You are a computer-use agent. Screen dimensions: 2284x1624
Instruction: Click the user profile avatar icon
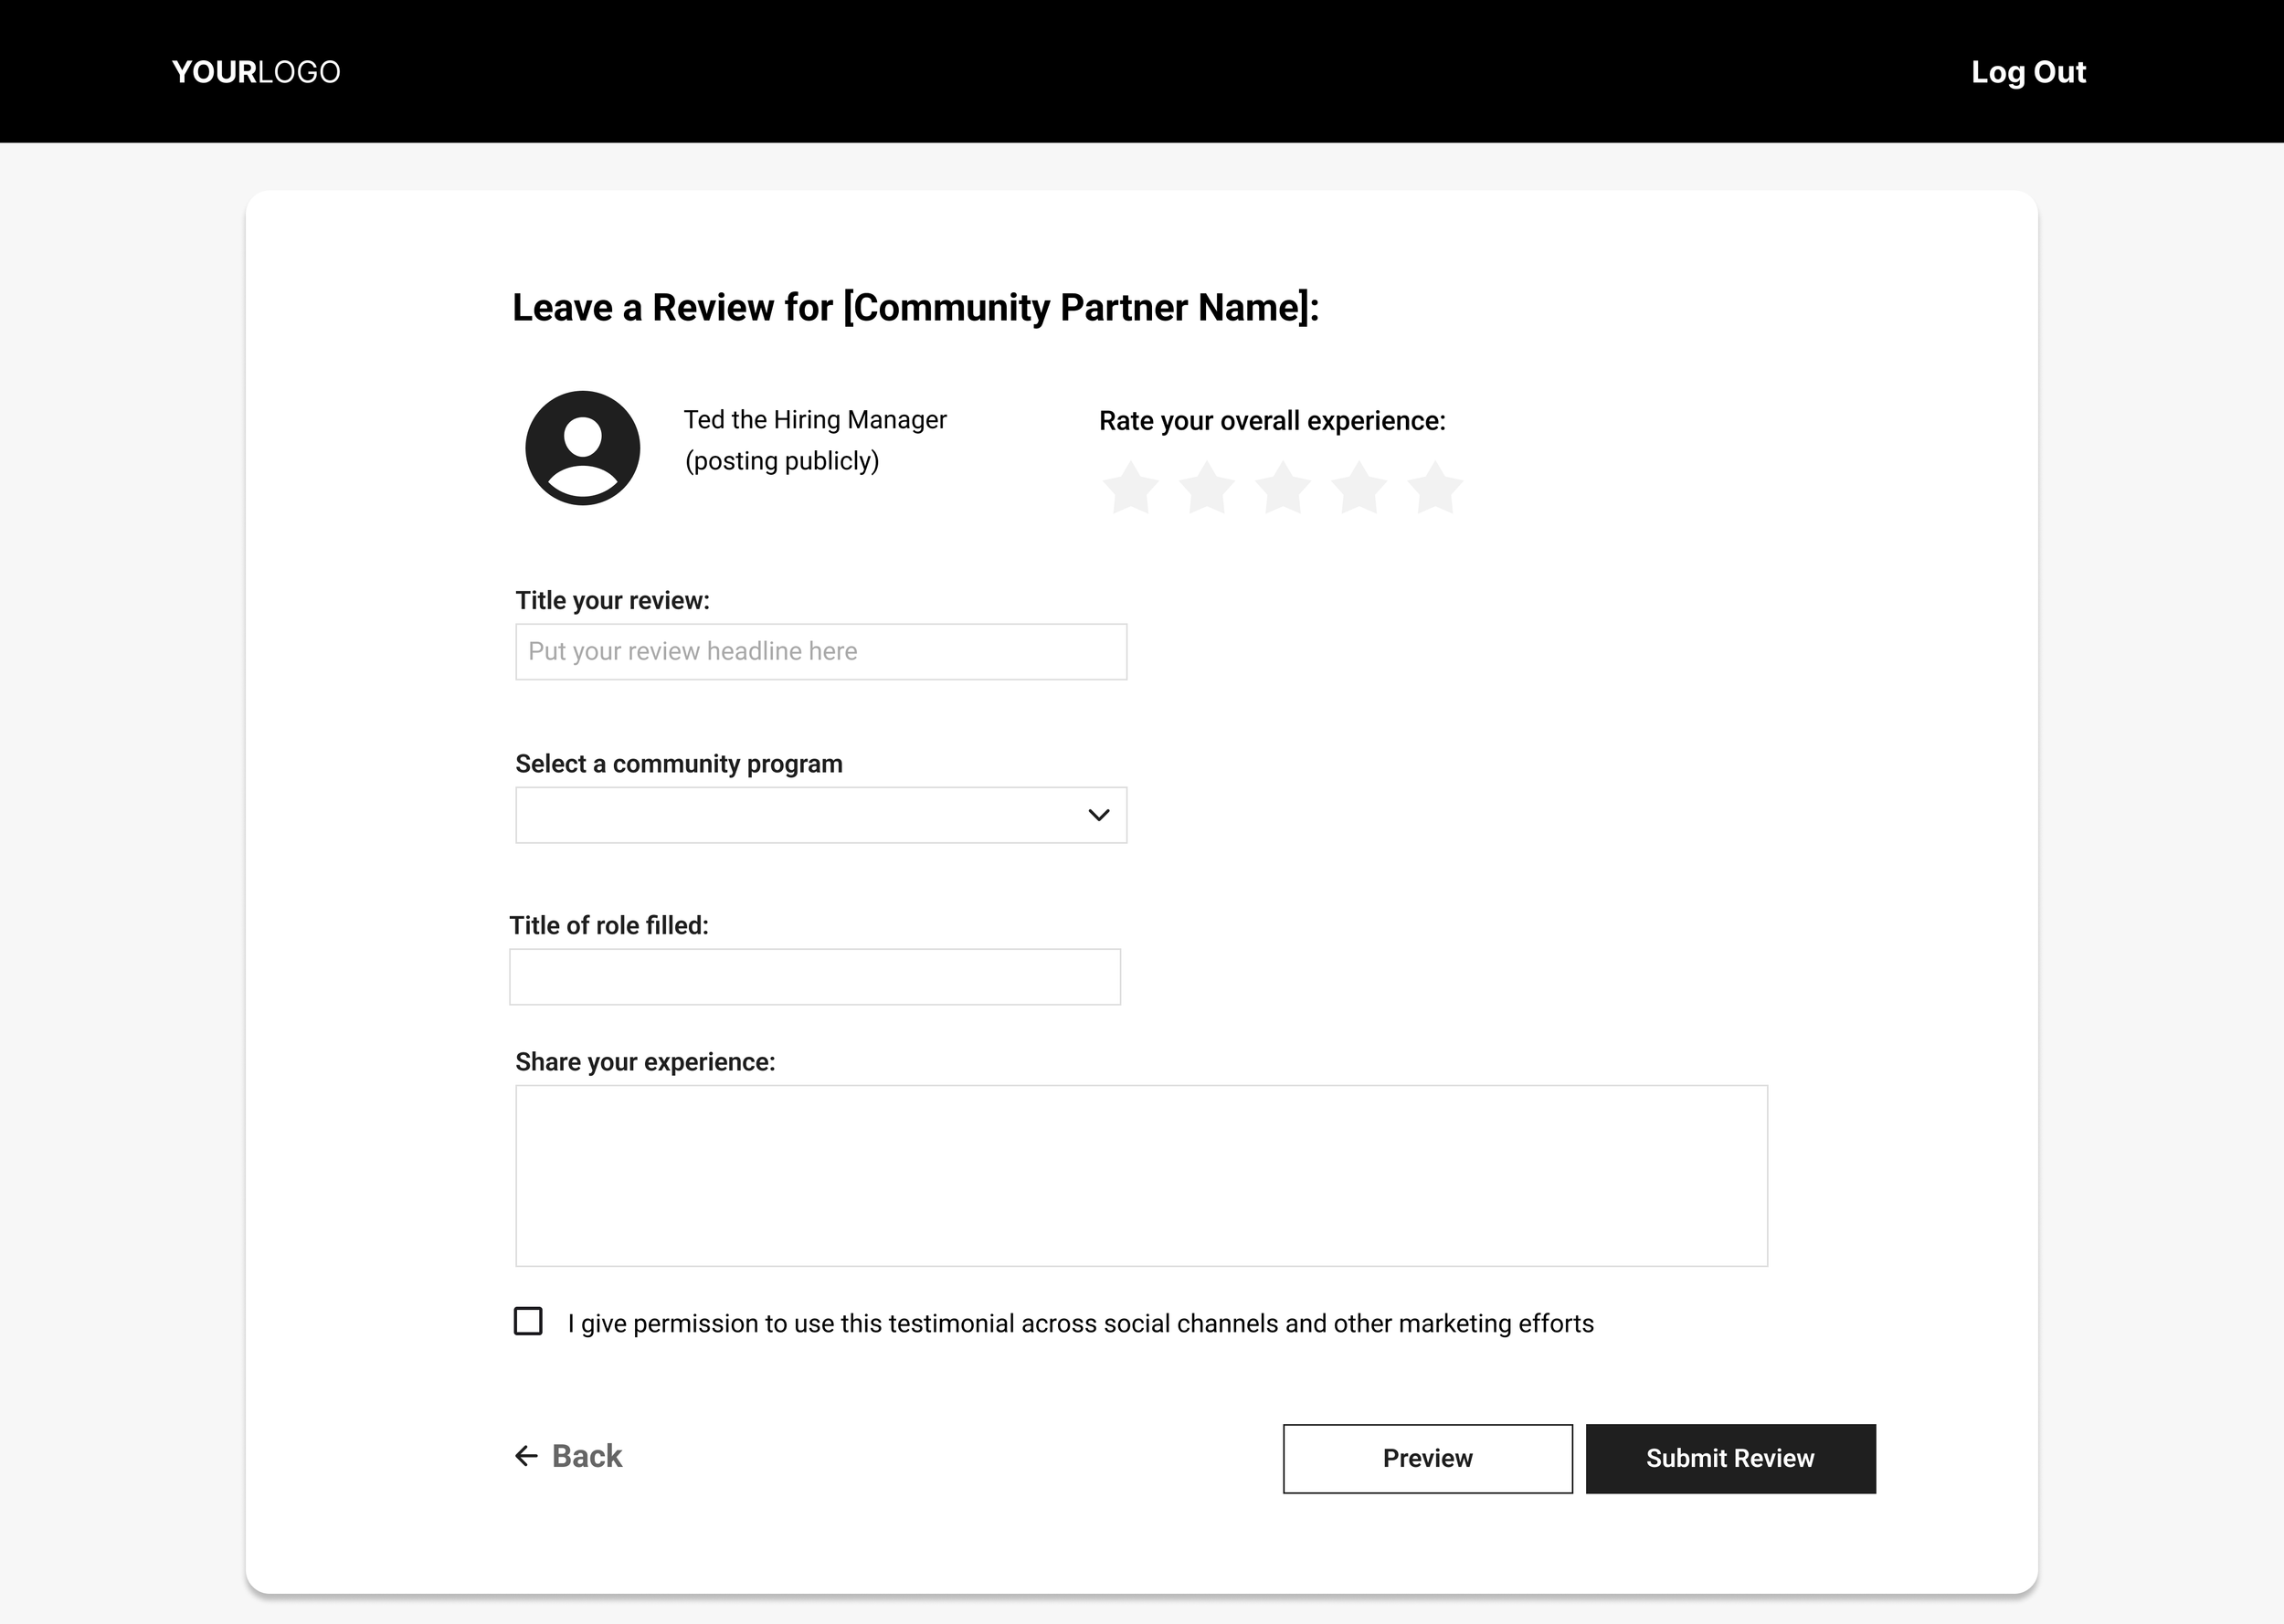582,448
